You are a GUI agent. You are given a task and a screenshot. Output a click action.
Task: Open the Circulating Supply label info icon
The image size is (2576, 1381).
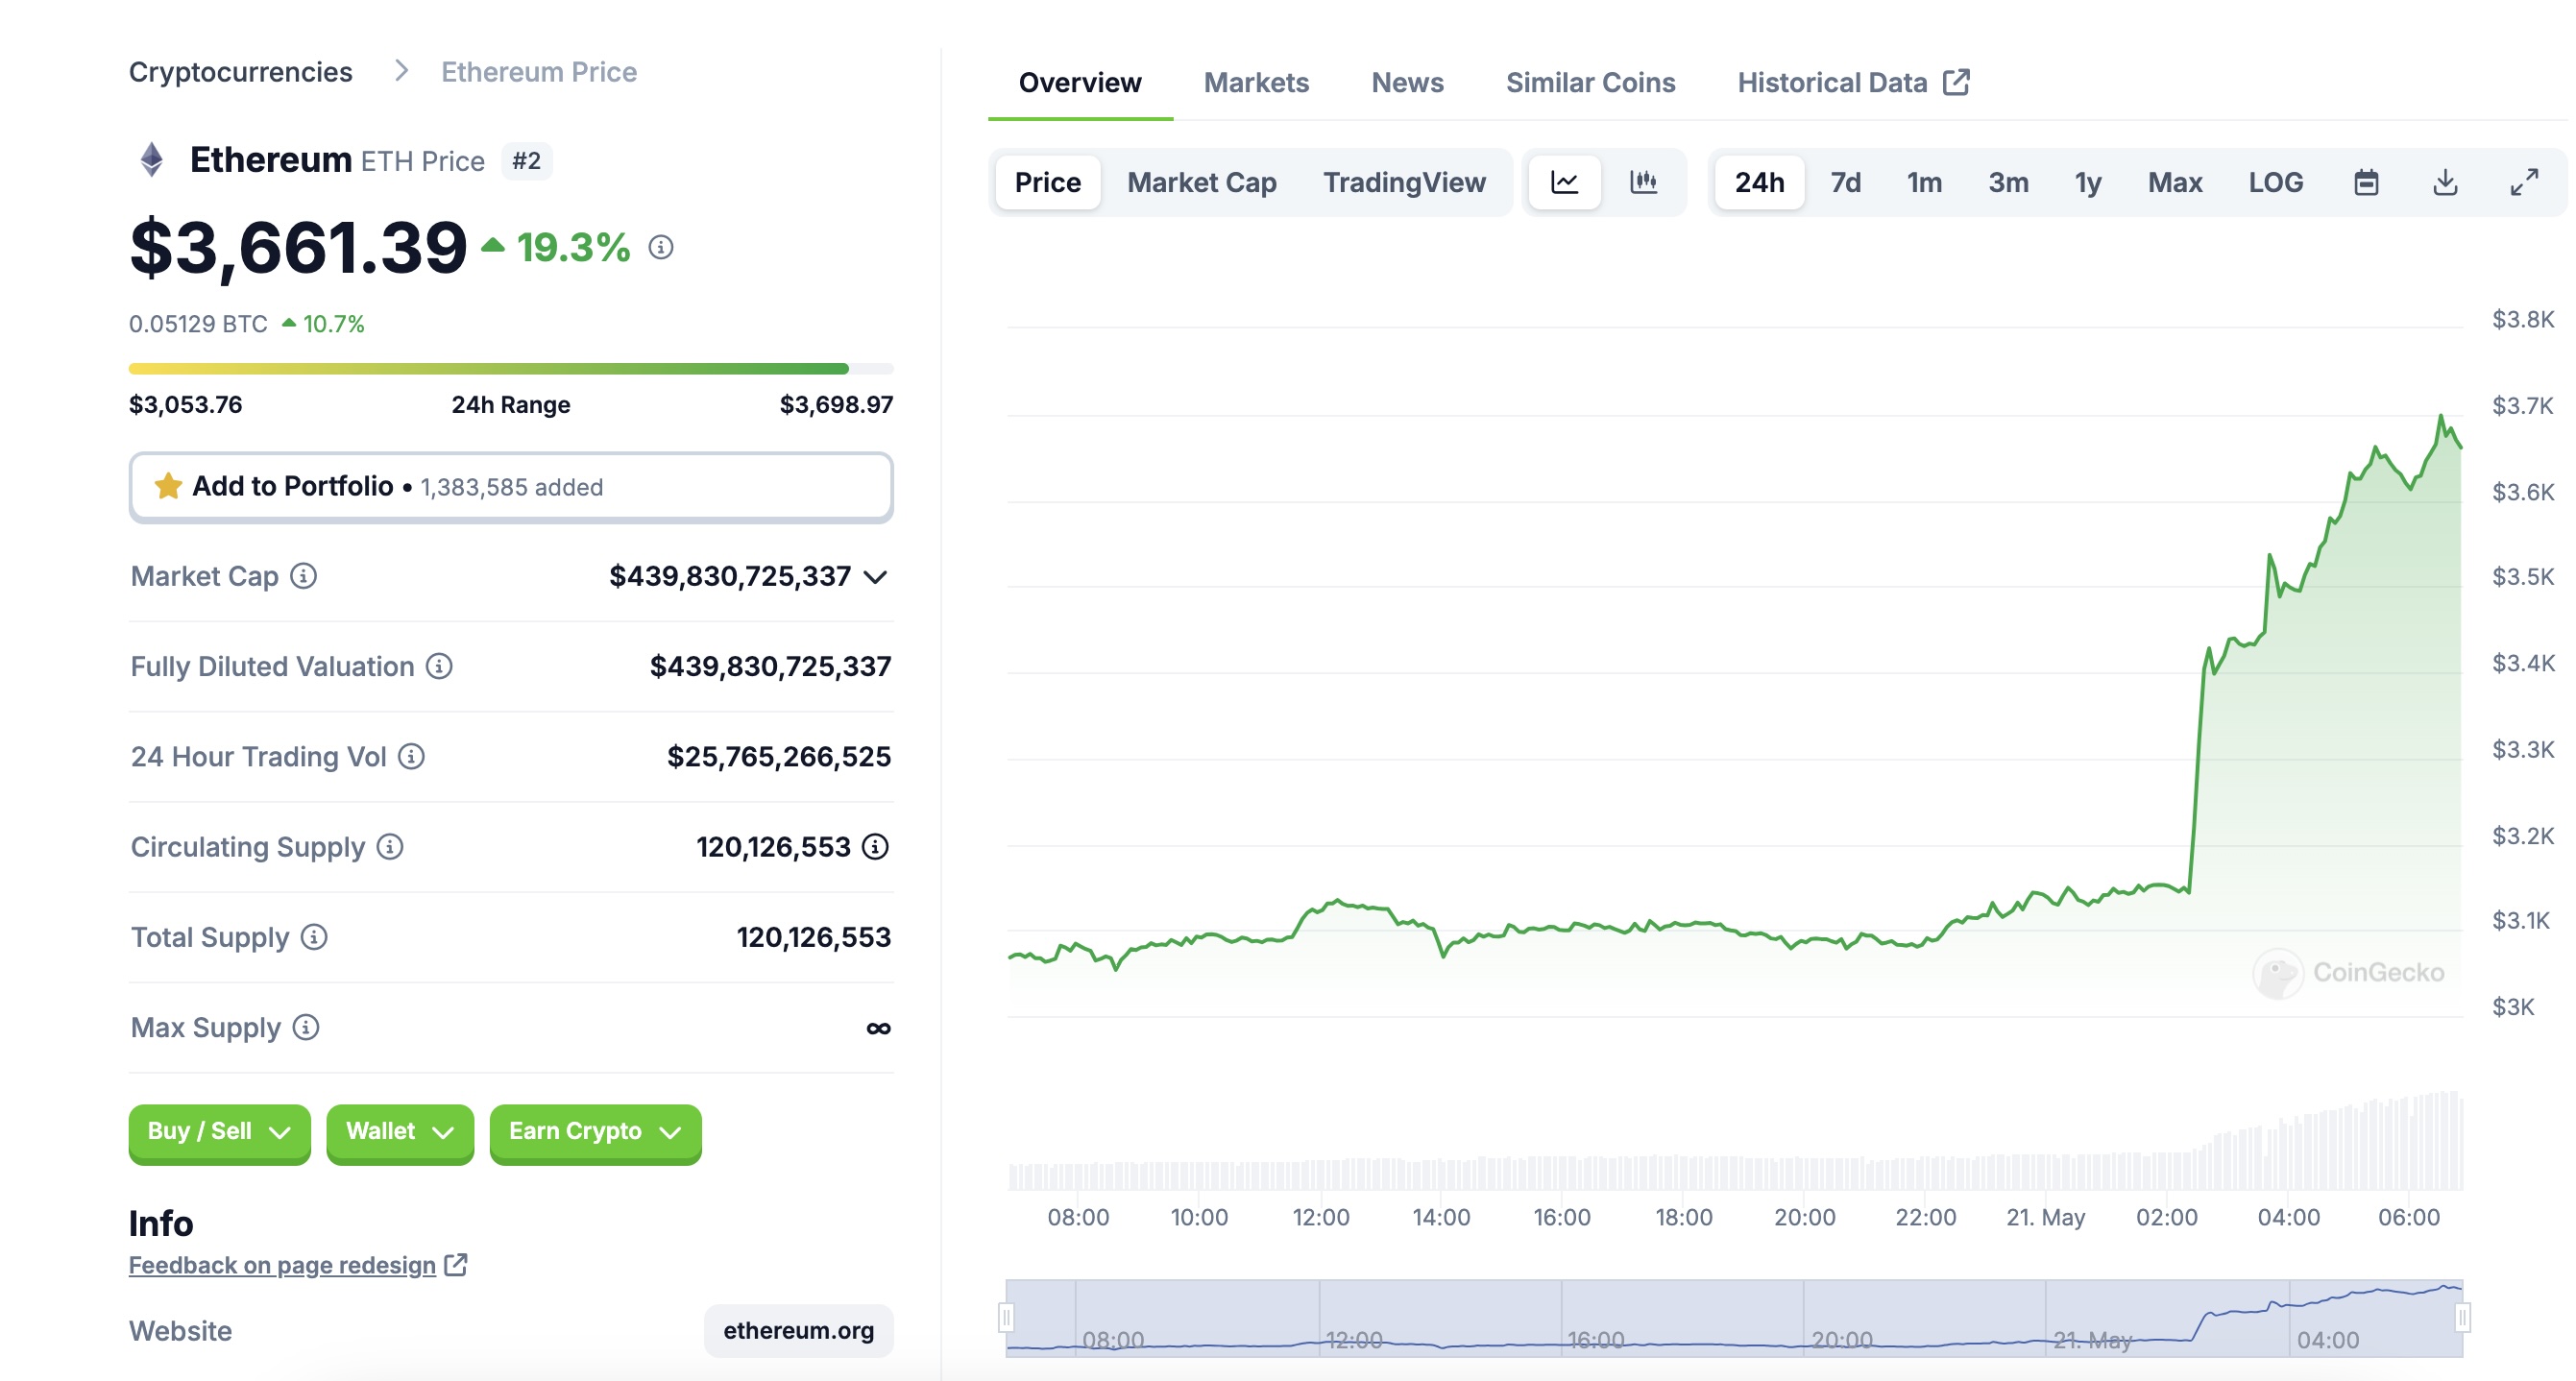(390, 847)
